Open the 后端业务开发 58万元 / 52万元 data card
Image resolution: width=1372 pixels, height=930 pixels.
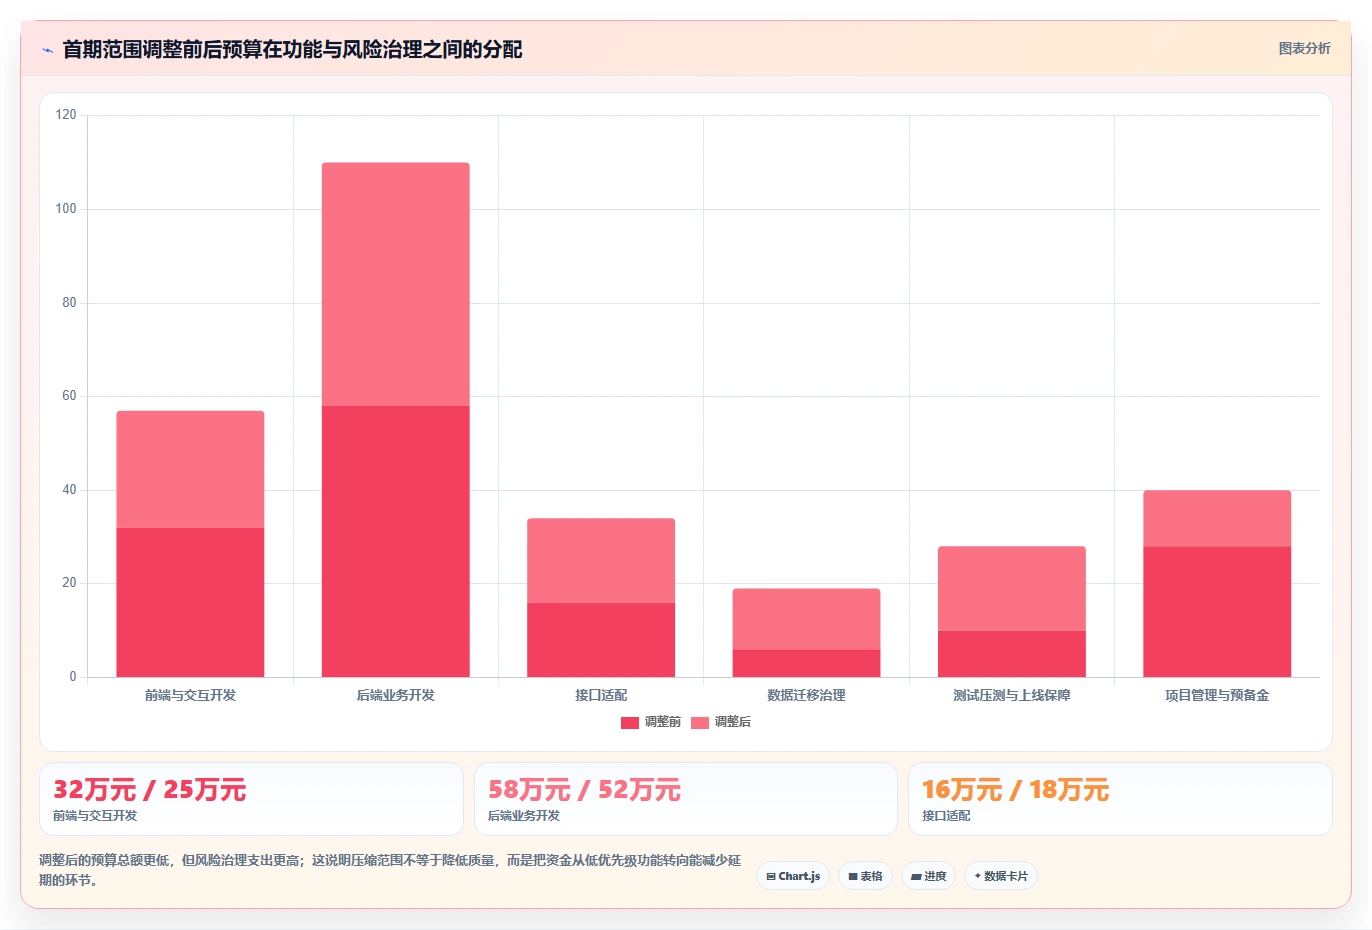click(685, 799)
